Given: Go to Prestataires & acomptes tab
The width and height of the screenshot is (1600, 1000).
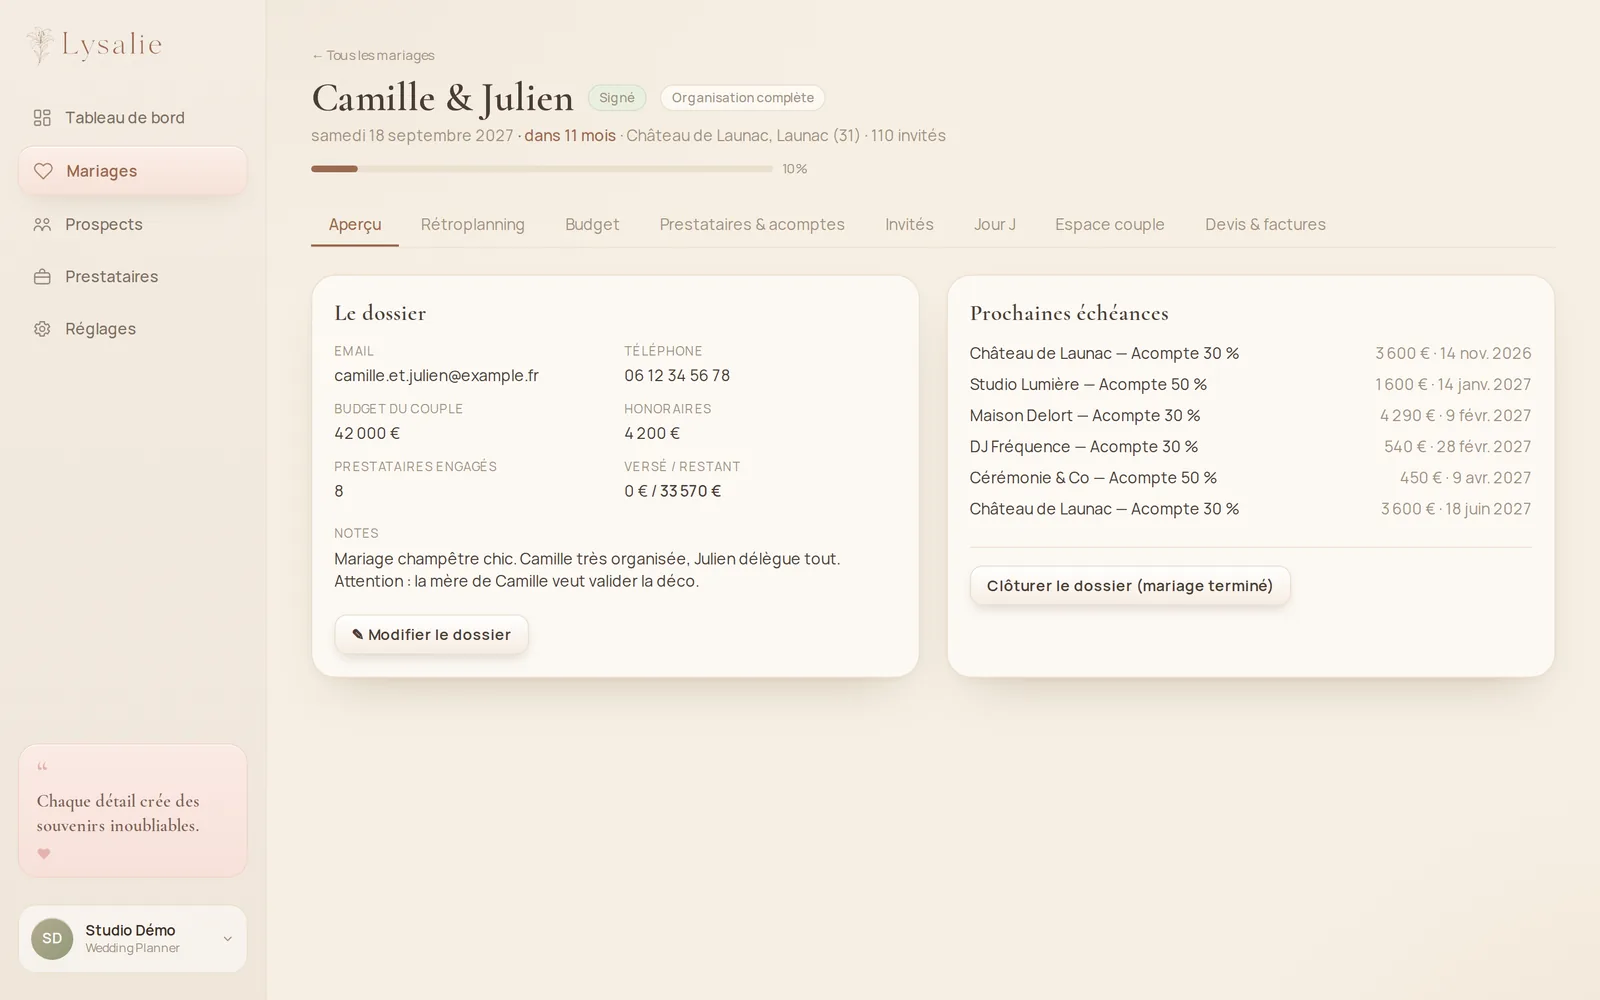Looking at the screenshot, I should point(752,225).
